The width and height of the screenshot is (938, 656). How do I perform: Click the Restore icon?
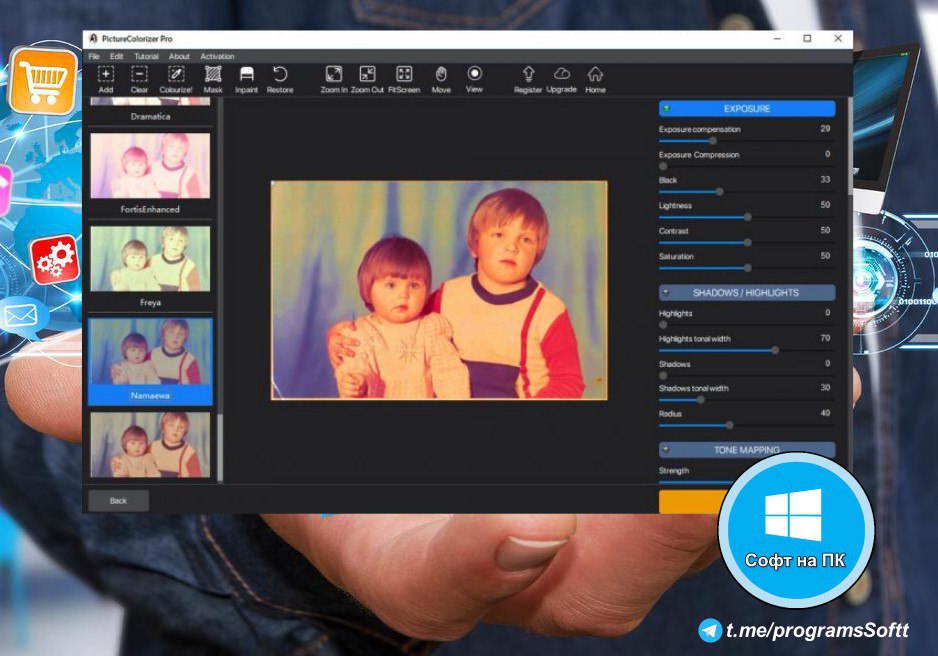tap(280, 74)
